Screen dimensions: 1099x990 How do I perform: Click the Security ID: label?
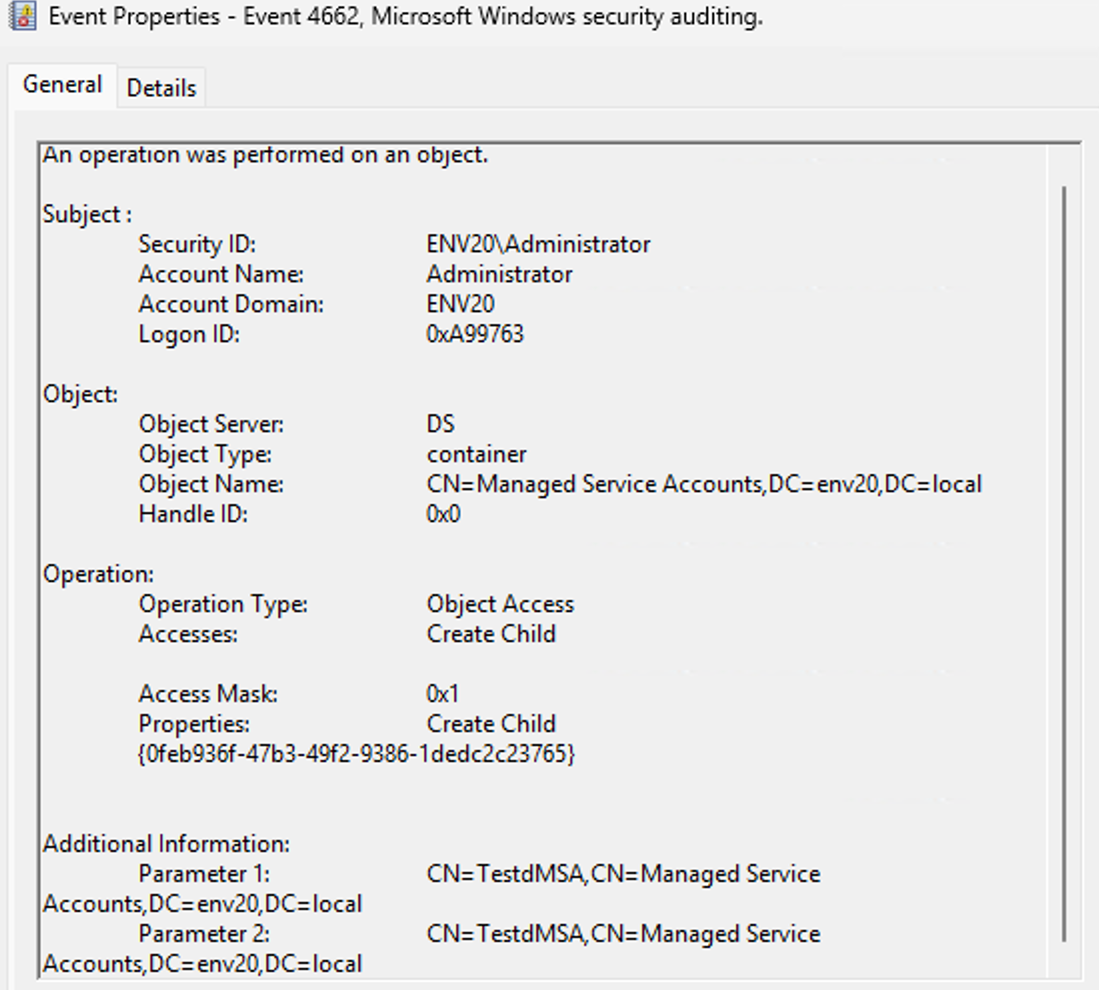pyautogui.click(x=197, y=245)
